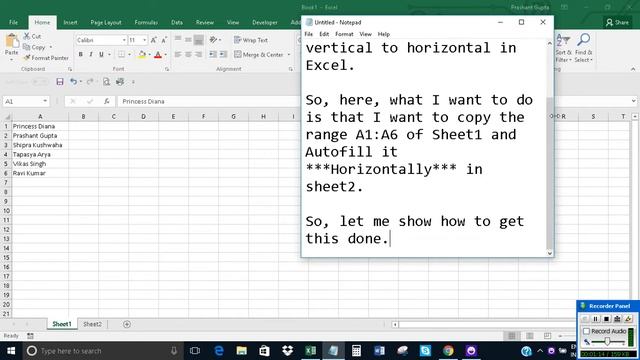Enable the Record Audio checkbox
This screenshot has height=360, width=640.
pos(587,331)
